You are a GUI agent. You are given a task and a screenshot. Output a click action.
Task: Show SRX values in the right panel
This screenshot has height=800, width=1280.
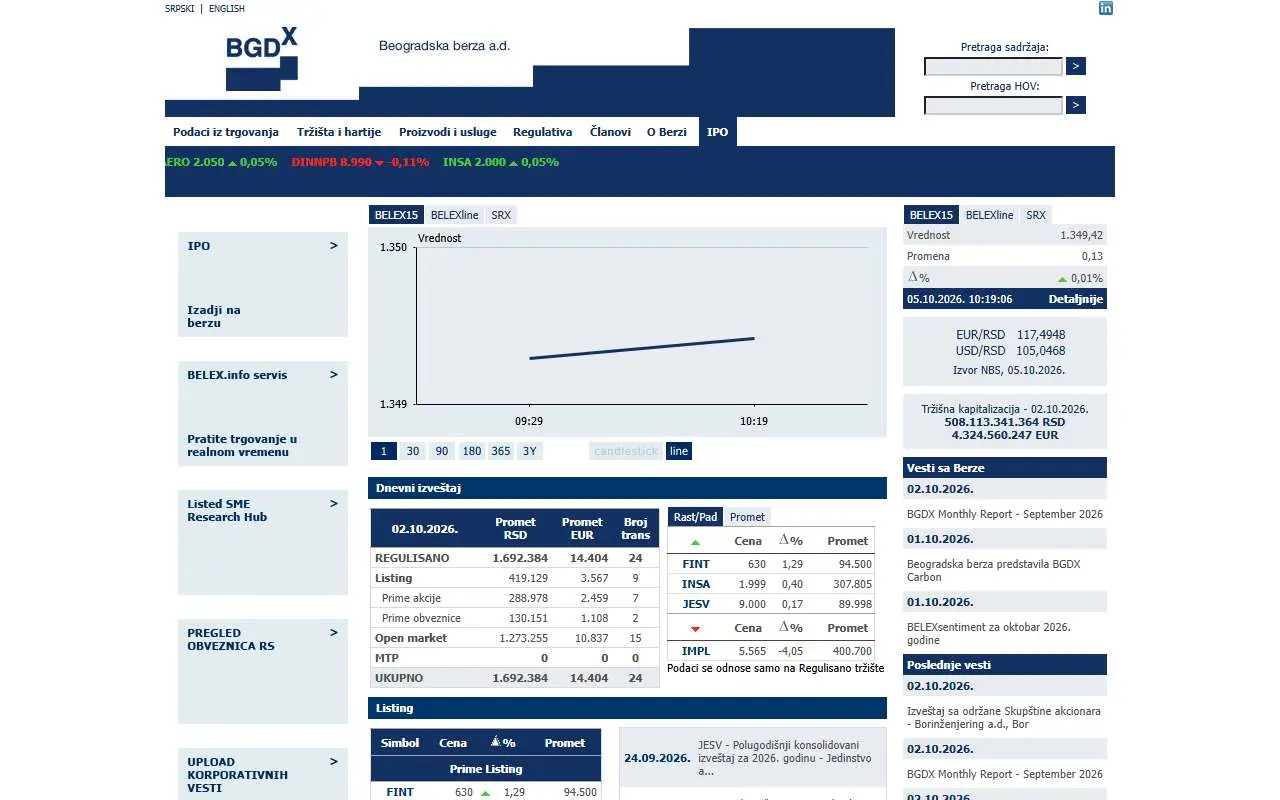(x=1036, y=215)
